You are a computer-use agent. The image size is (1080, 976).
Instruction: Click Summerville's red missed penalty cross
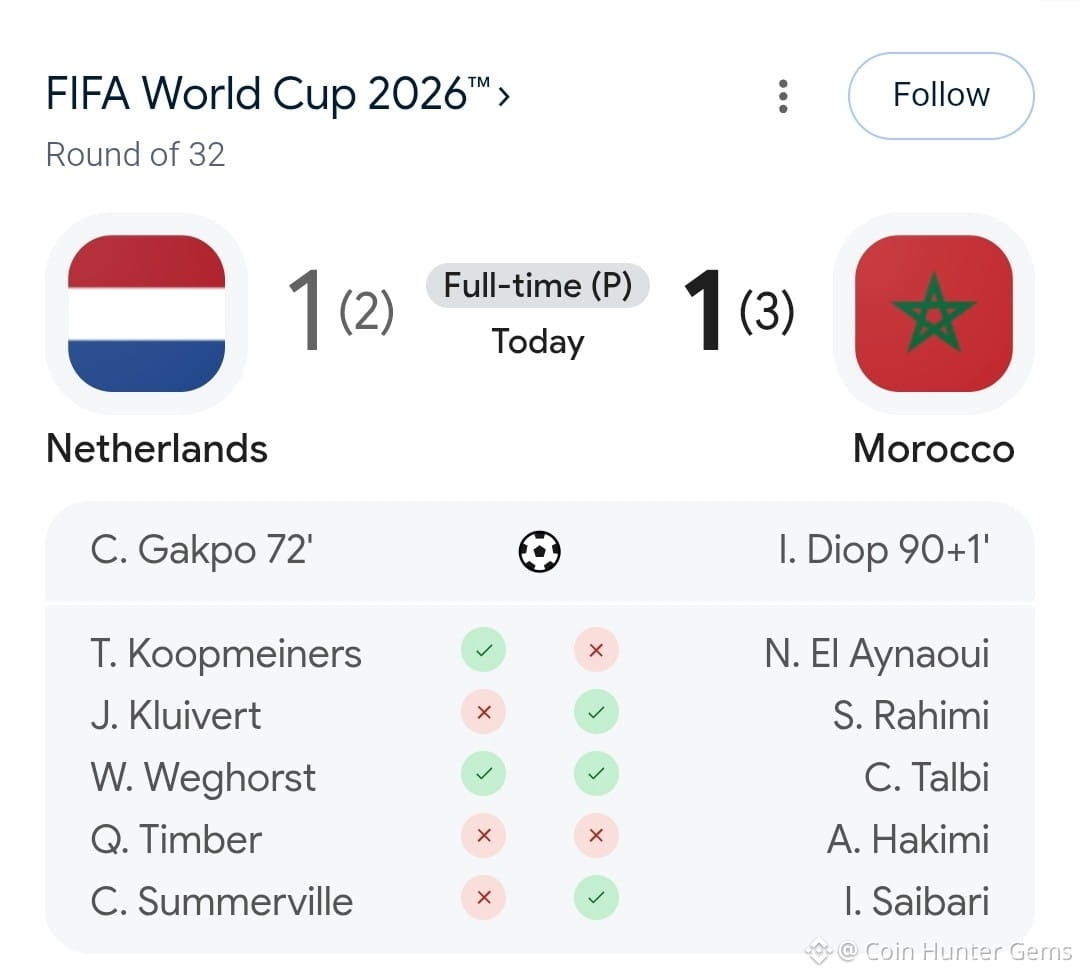click(484, 897)
